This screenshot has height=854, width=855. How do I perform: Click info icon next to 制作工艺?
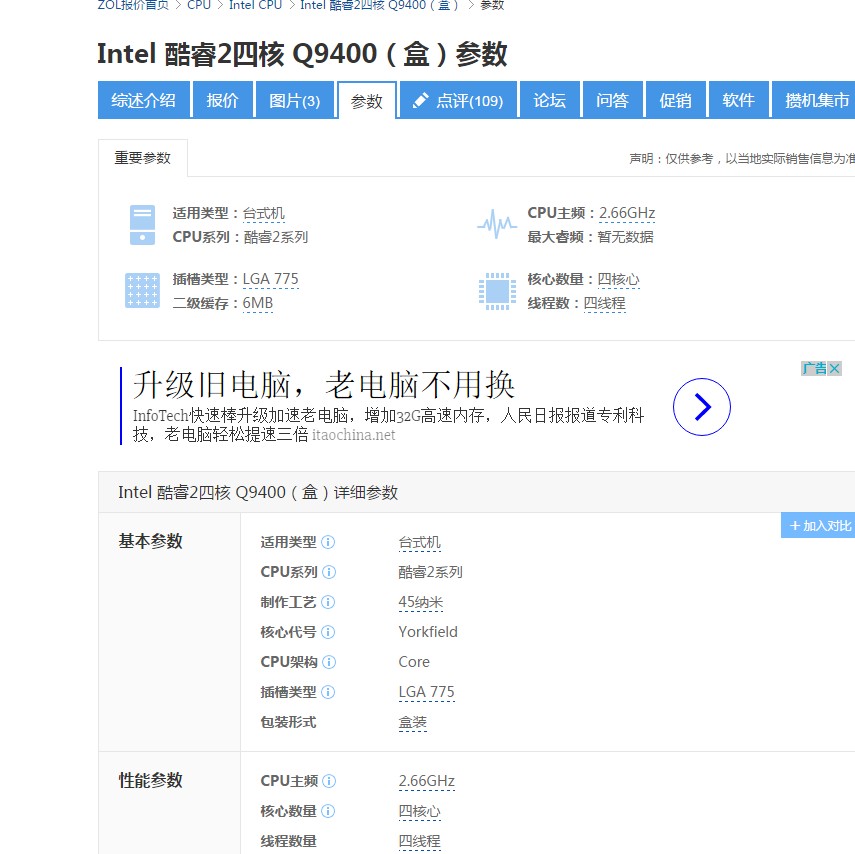pos(328,602)
